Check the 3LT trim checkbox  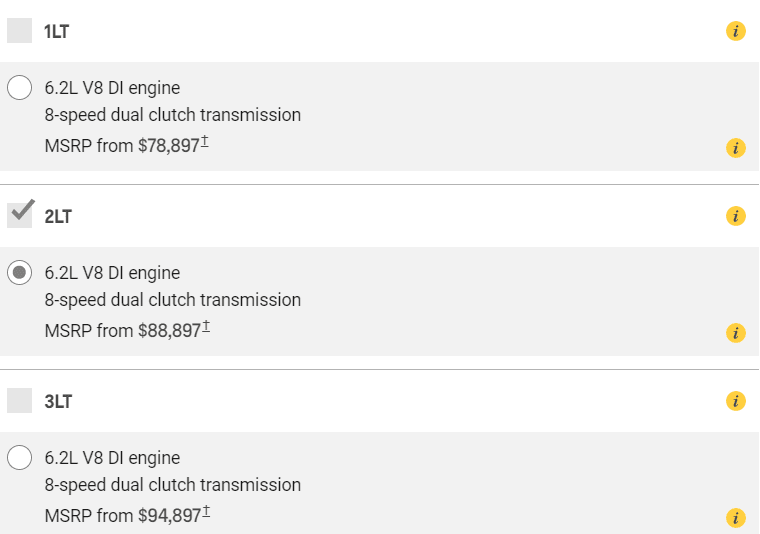pyautogui.click(x=20, y=401)
